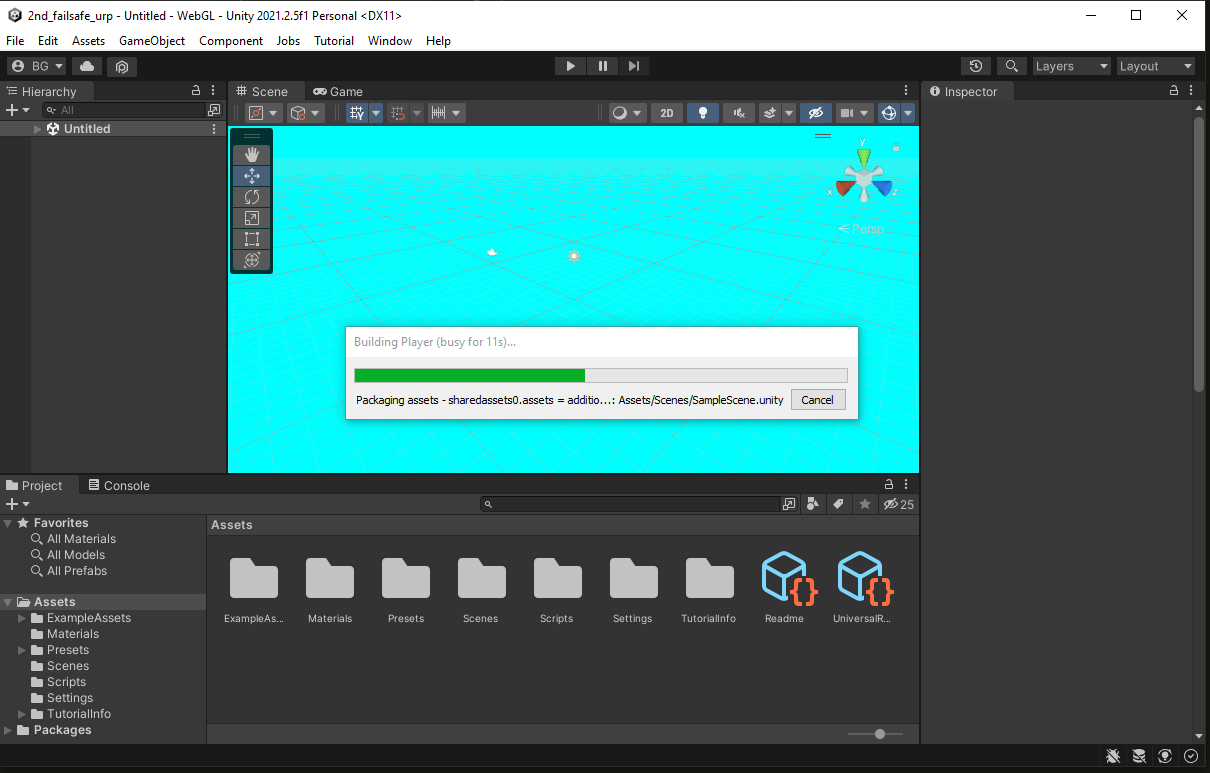Click the scene audio mute icon
The width and height of the screenshot is (1210, 773).
tap(737, 112)
